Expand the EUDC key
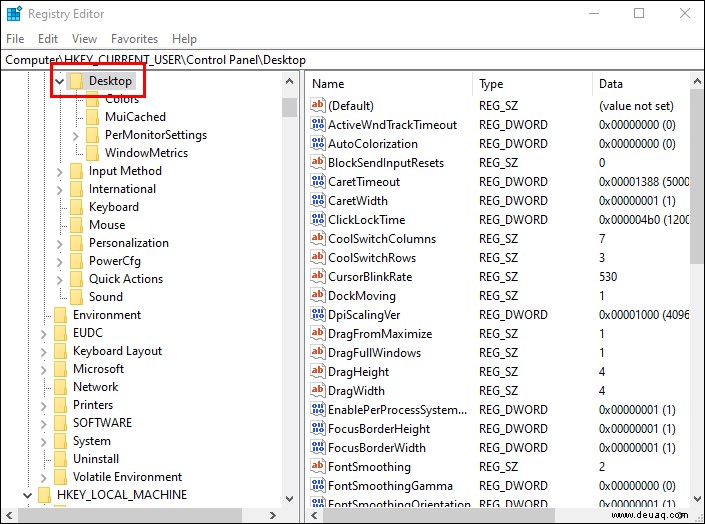 tap(43, 333)
